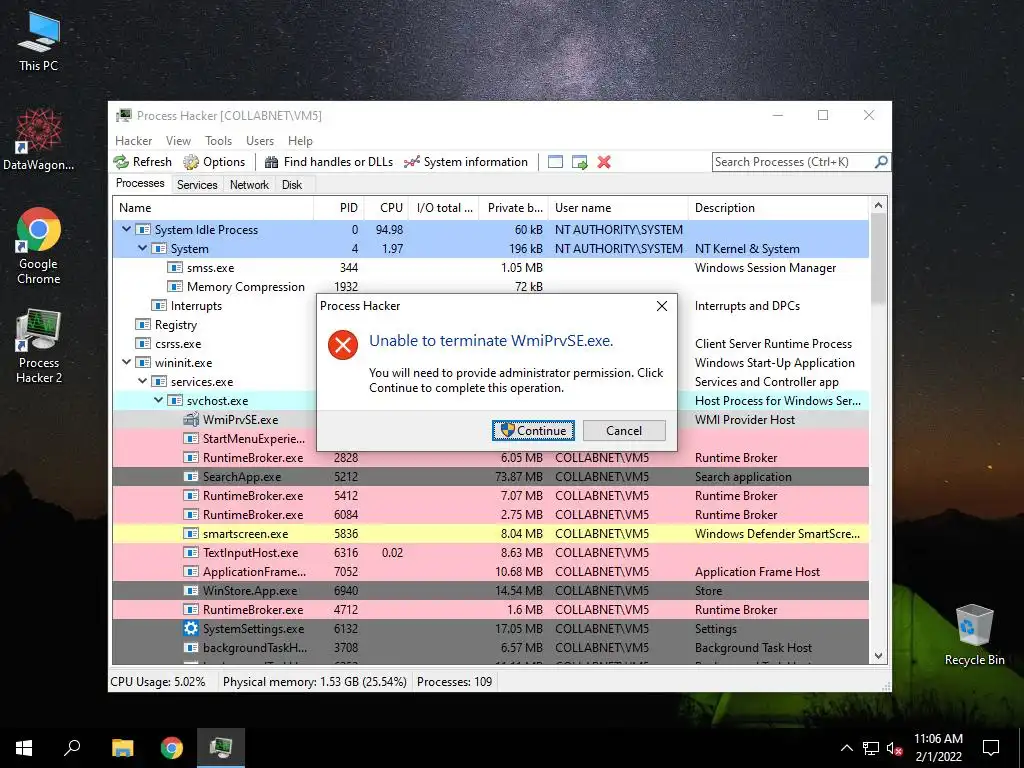Click the Memory Compression process icon
Screen dimensions: 1024x768
174,287
